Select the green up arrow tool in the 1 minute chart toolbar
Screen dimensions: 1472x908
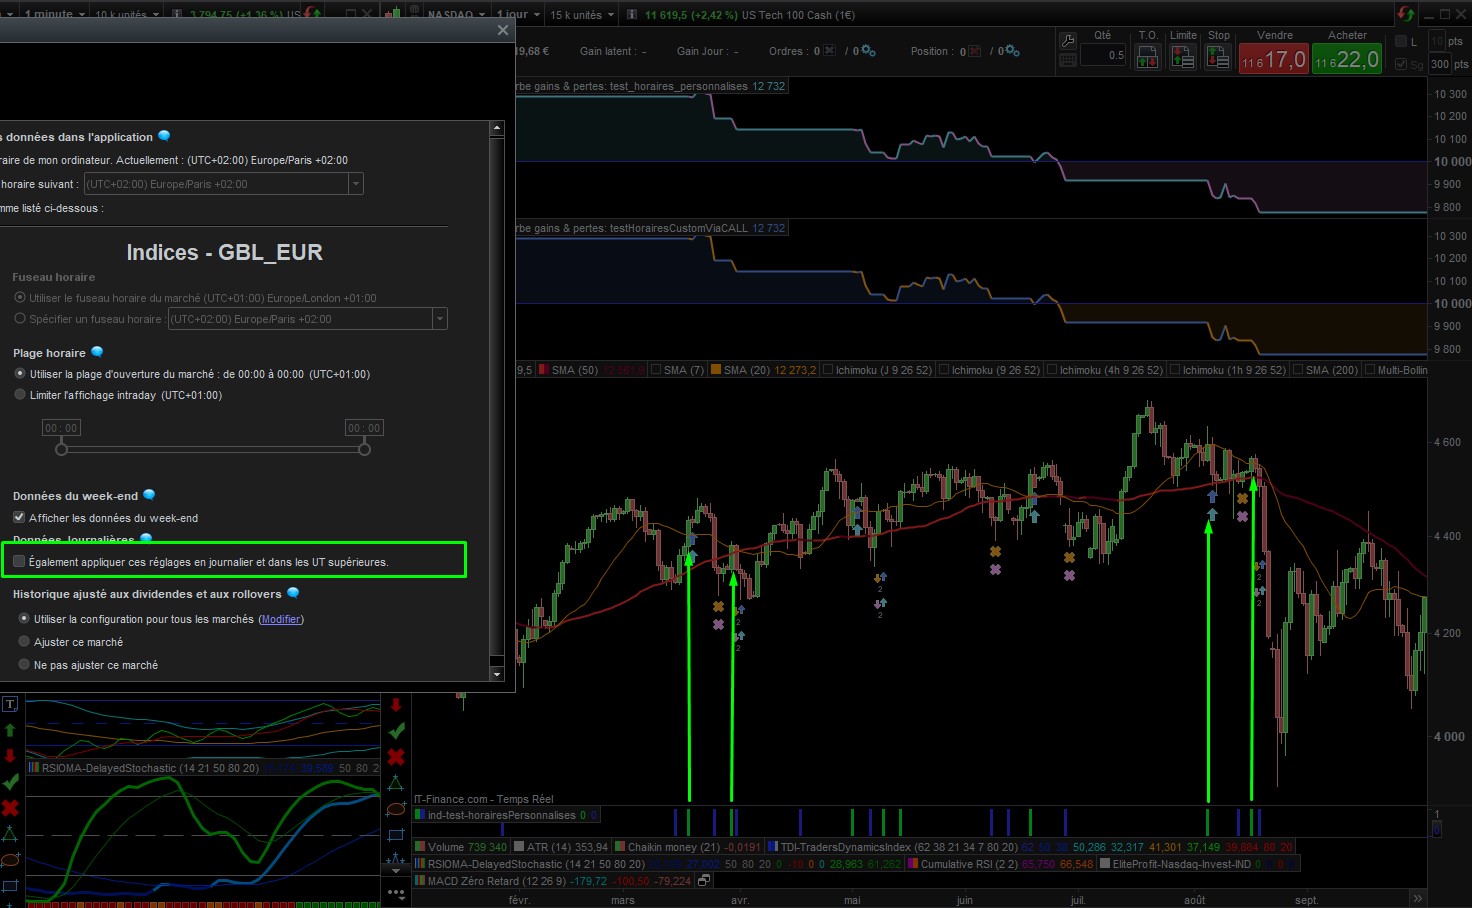coord(10,730)
